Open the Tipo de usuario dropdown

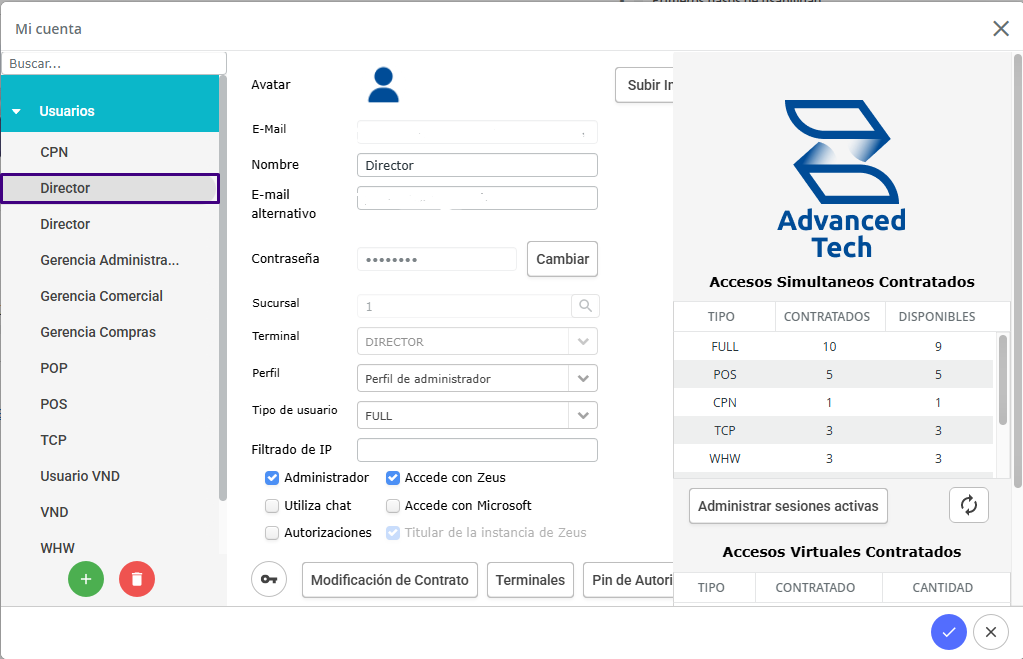click(x=583, y=415)
